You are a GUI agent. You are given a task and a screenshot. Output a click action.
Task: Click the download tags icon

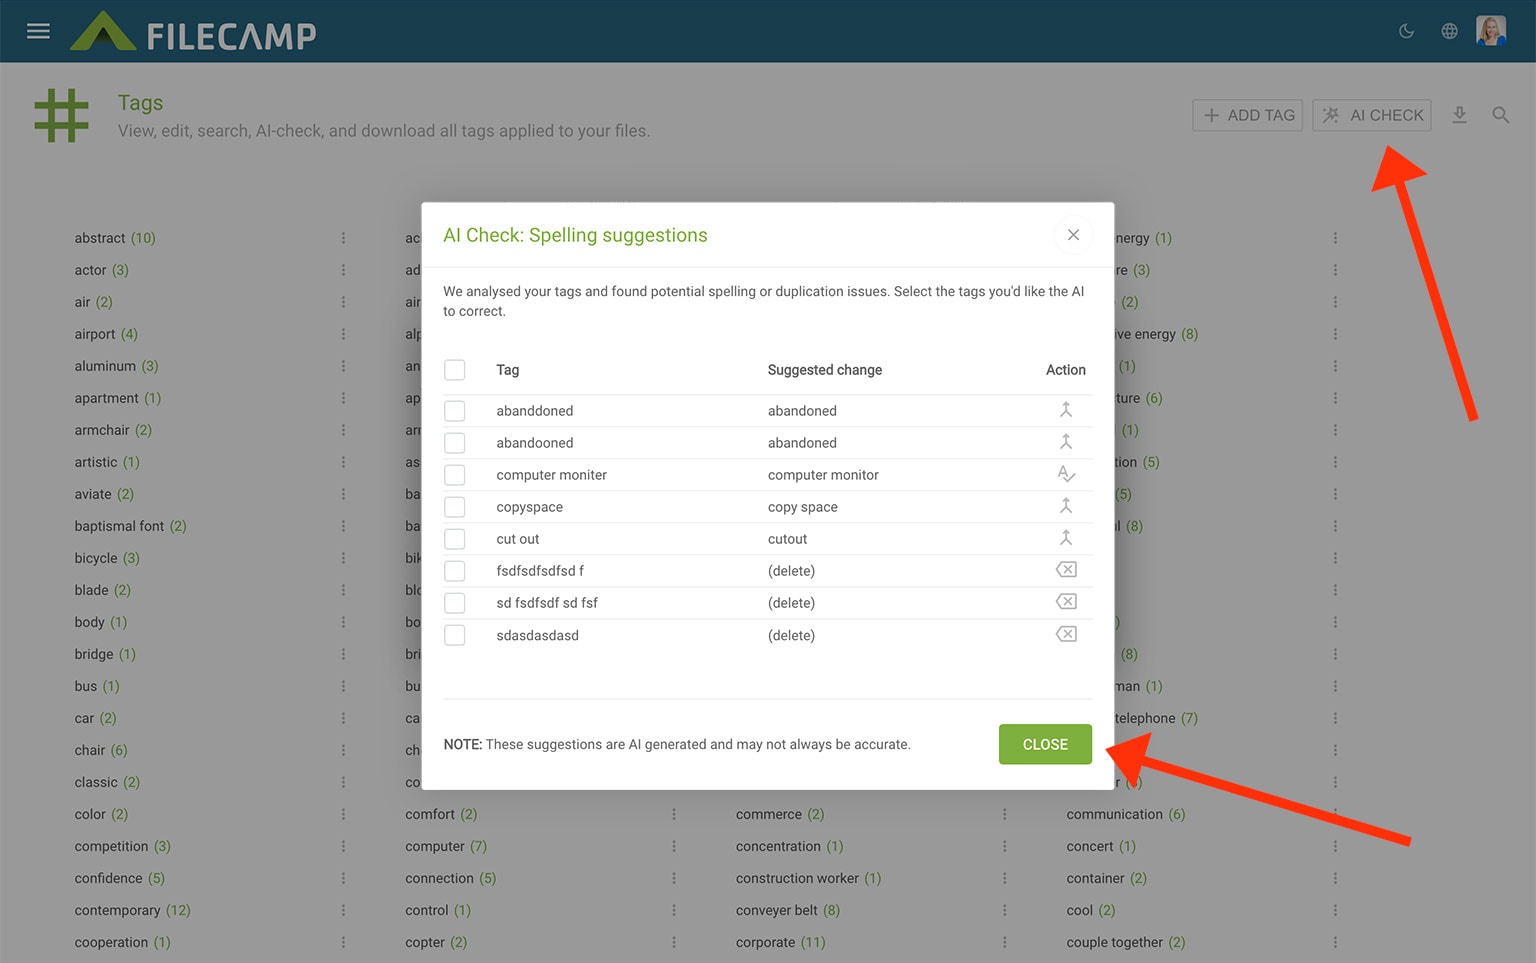[x=1459, y=115]
